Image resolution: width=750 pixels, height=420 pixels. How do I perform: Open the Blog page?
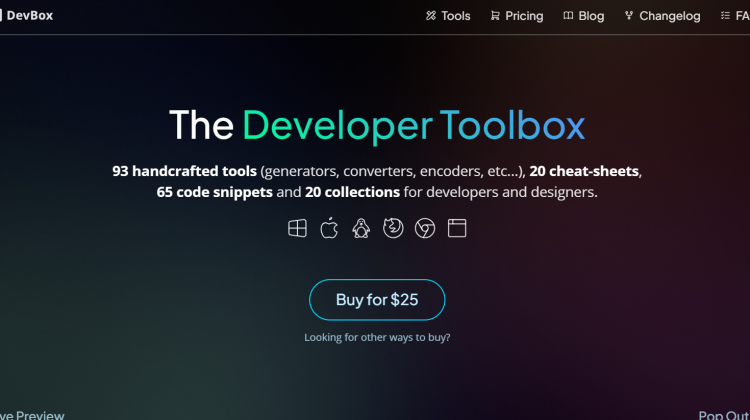click(584, 16)
